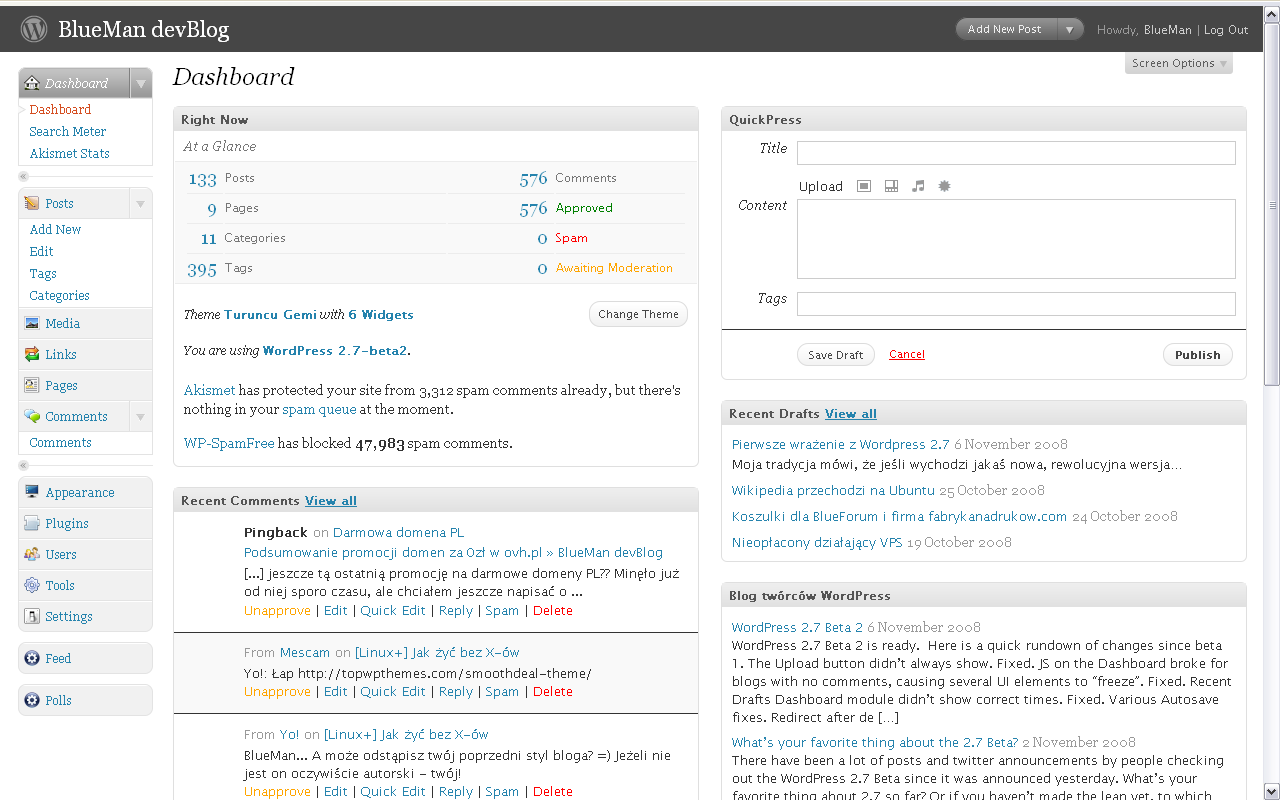The height and width of the screenshot is (800, 1280).
Task: Click the Save Draft button
Action: [x=835, y=355]
